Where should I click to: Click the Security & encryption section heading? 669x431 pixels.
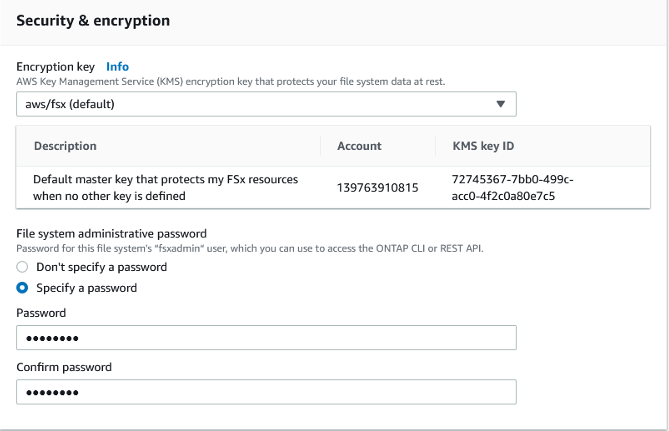pyautogui.click(x=93, y=21)
